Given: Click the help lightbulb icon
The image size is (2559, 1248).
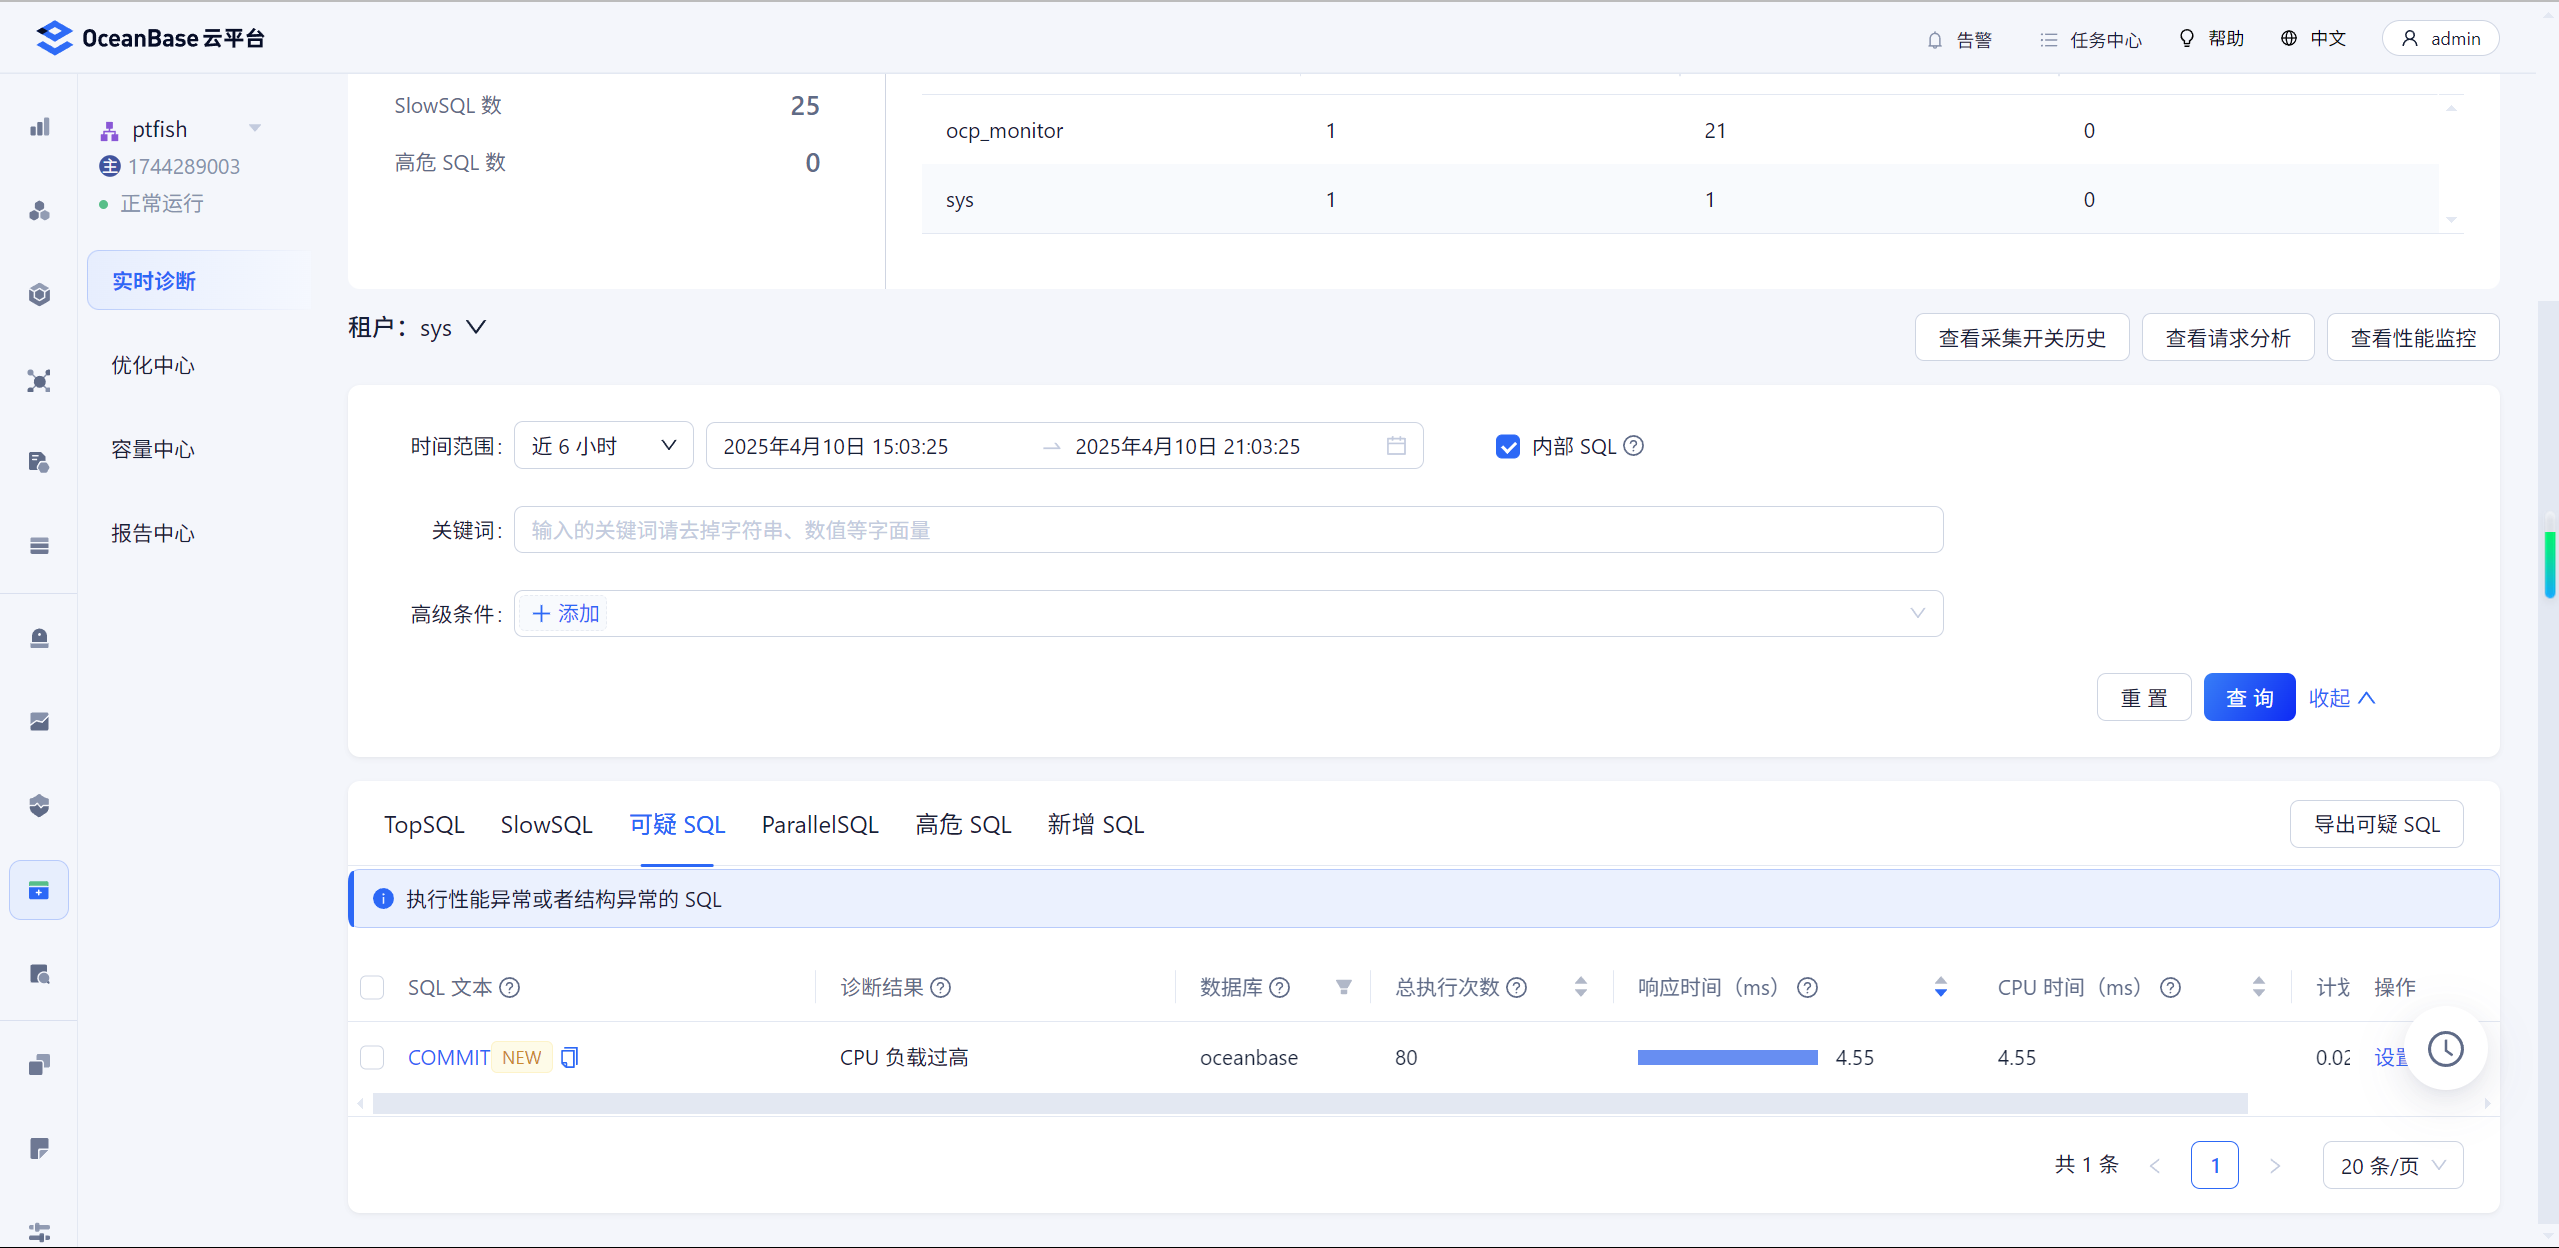Looking at the screenshot, I should (x=2187, y=39).
